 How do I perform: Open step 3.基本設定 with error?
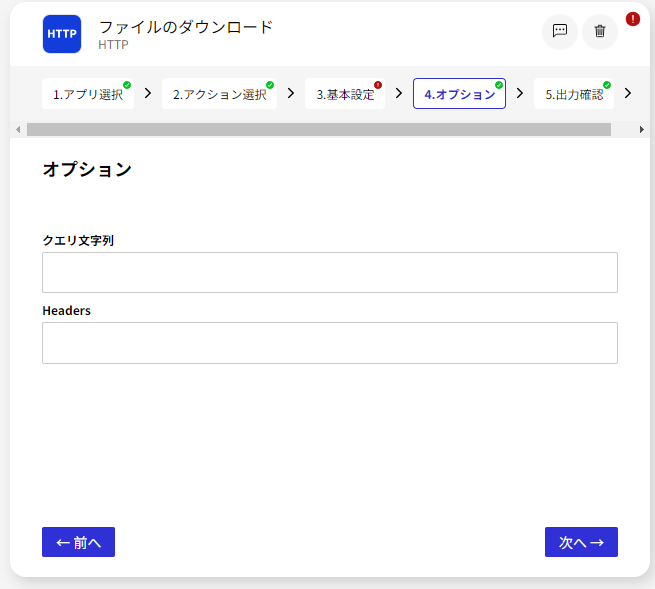[345, 94]
